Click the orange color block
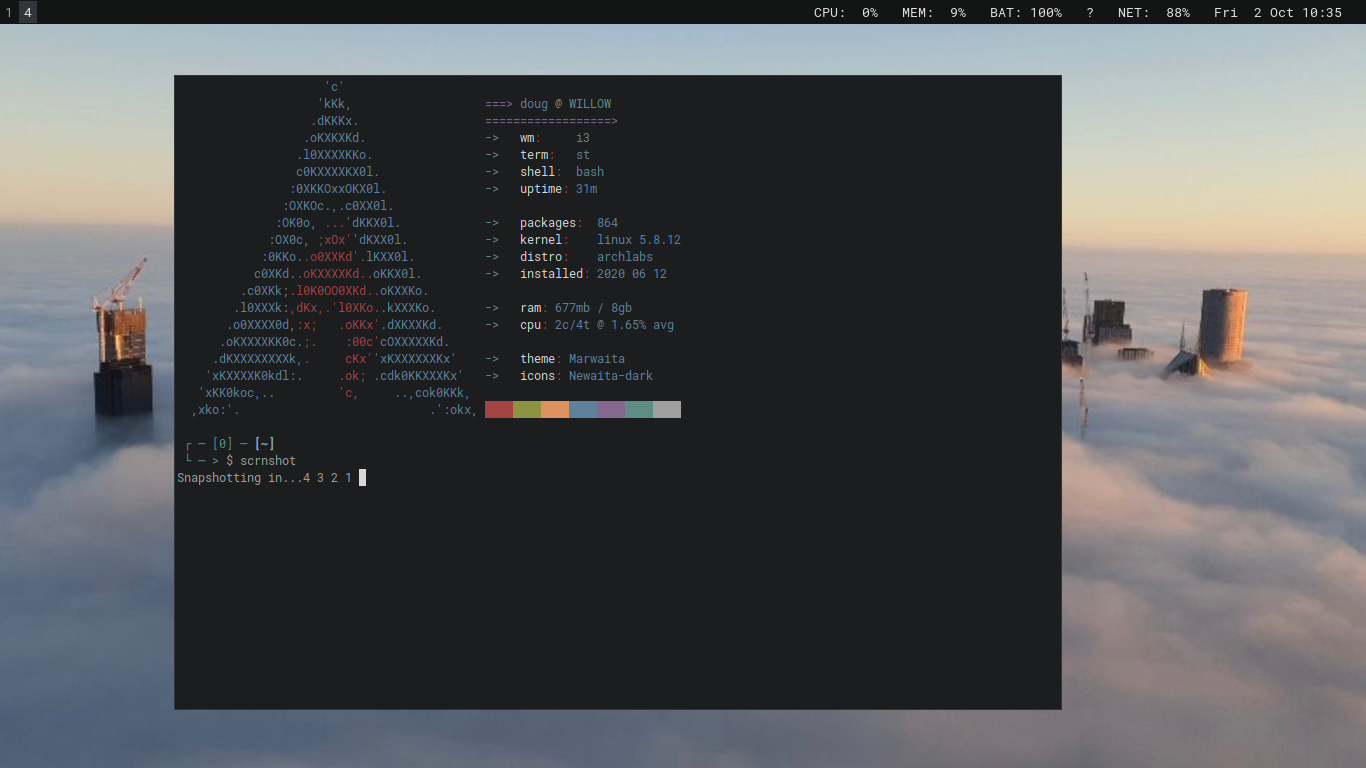This screenshot has height=768, width=1366. pyautogui.click(x=555, y=409)
